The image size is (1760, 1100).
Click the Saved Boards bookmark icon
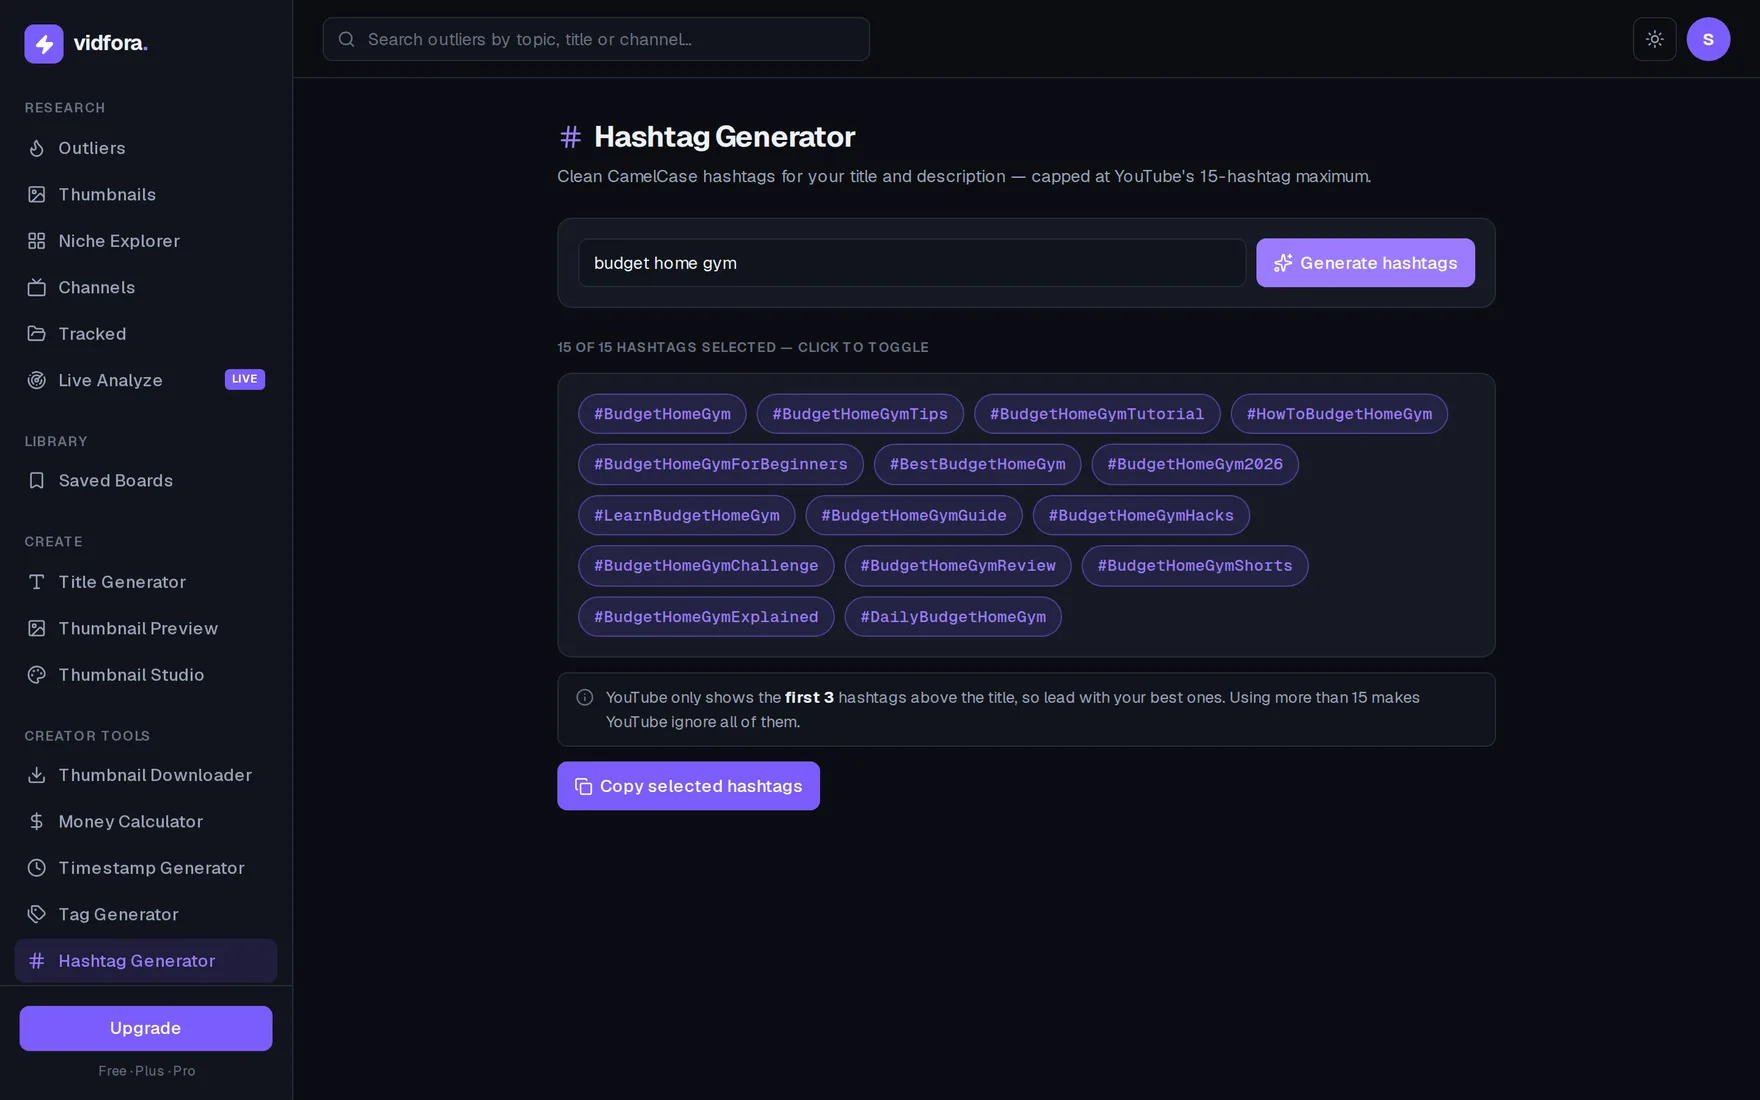coord(37,481)
